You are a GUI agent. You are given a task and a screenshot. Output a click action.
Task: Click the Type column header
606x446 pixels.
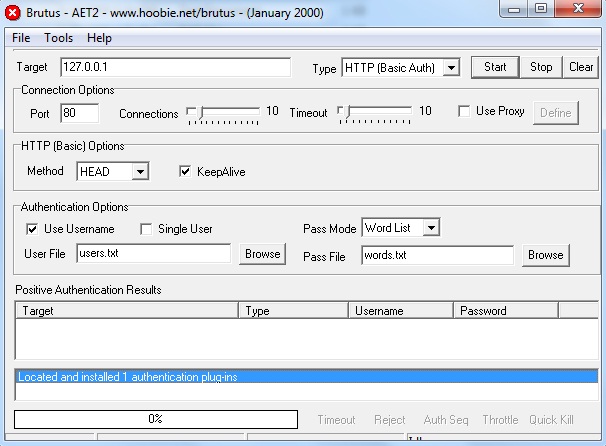(x=293, y=311)
